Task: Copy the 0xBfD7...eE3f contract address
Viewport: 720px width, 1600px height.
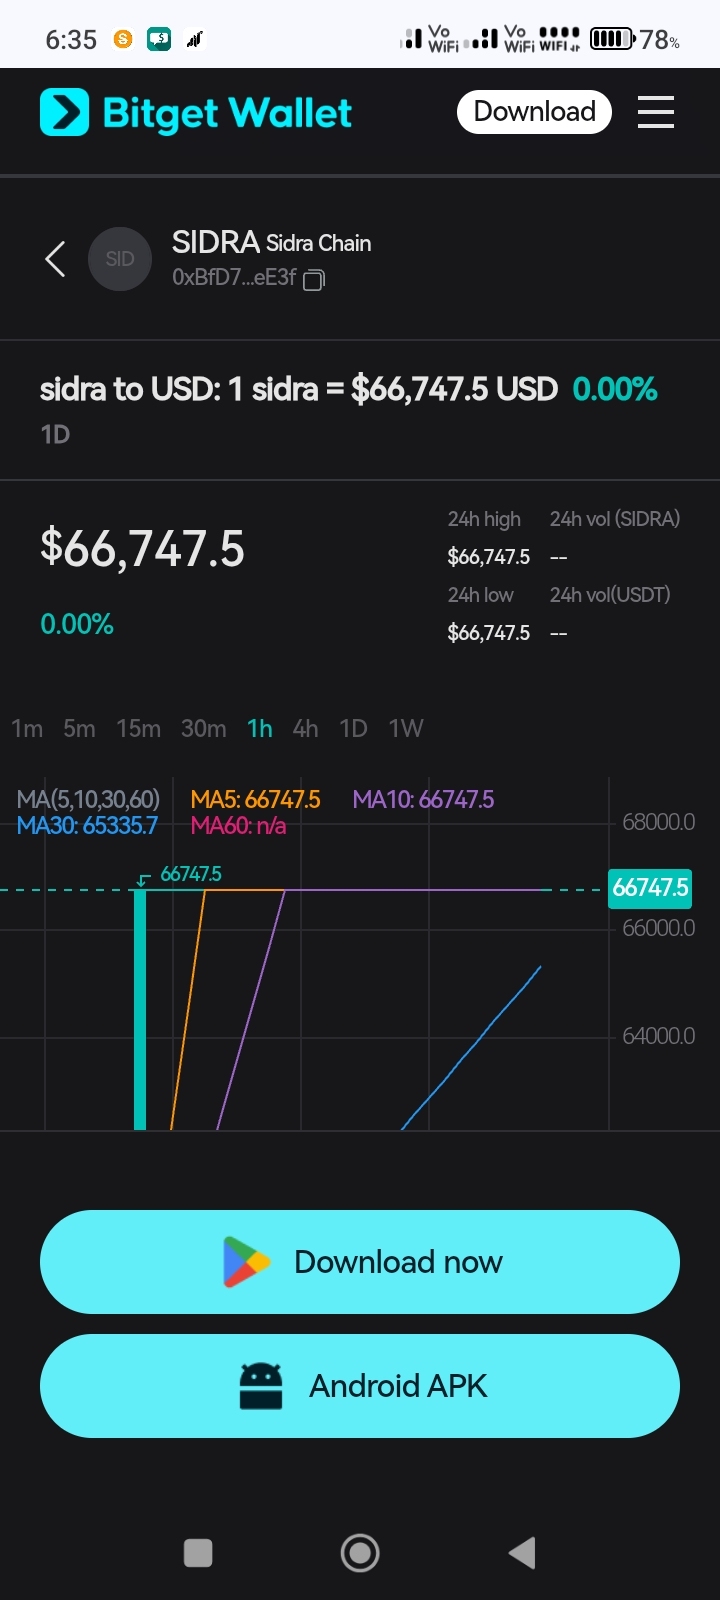Action: click(x=314, y=279)
